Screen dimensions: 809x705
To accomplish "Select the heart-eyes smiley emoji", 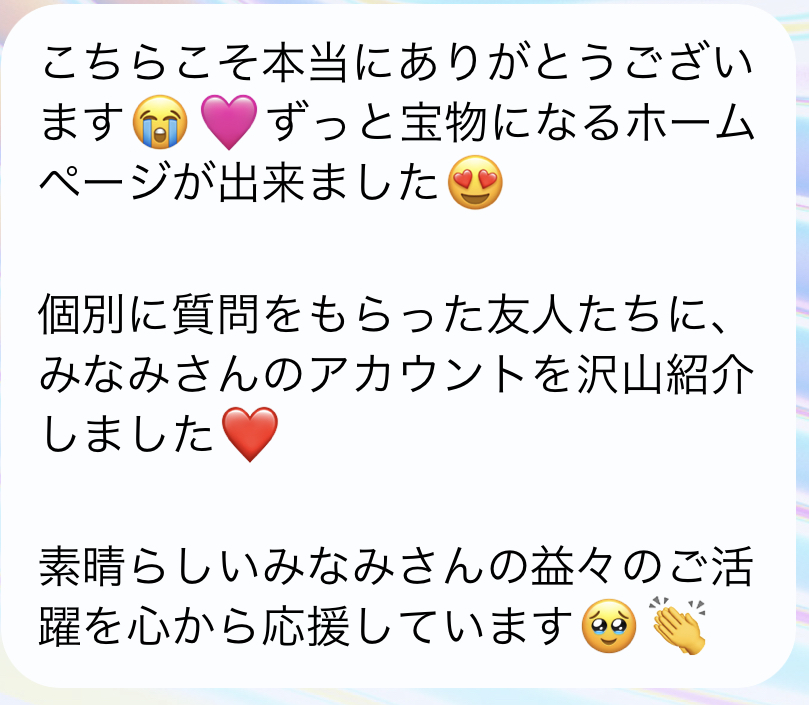I will coord(475,182).
